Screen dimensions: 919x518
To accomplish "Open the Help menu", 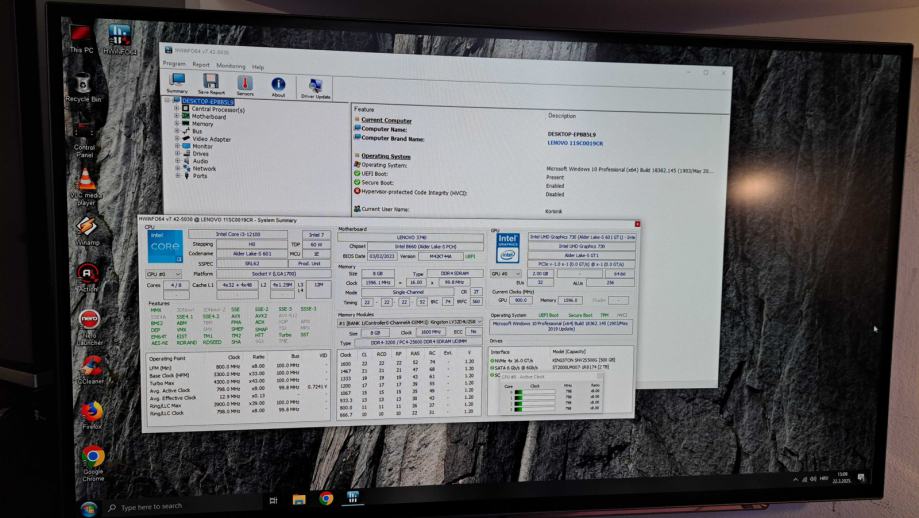I will pyautogui.click(x=258, y=67).
